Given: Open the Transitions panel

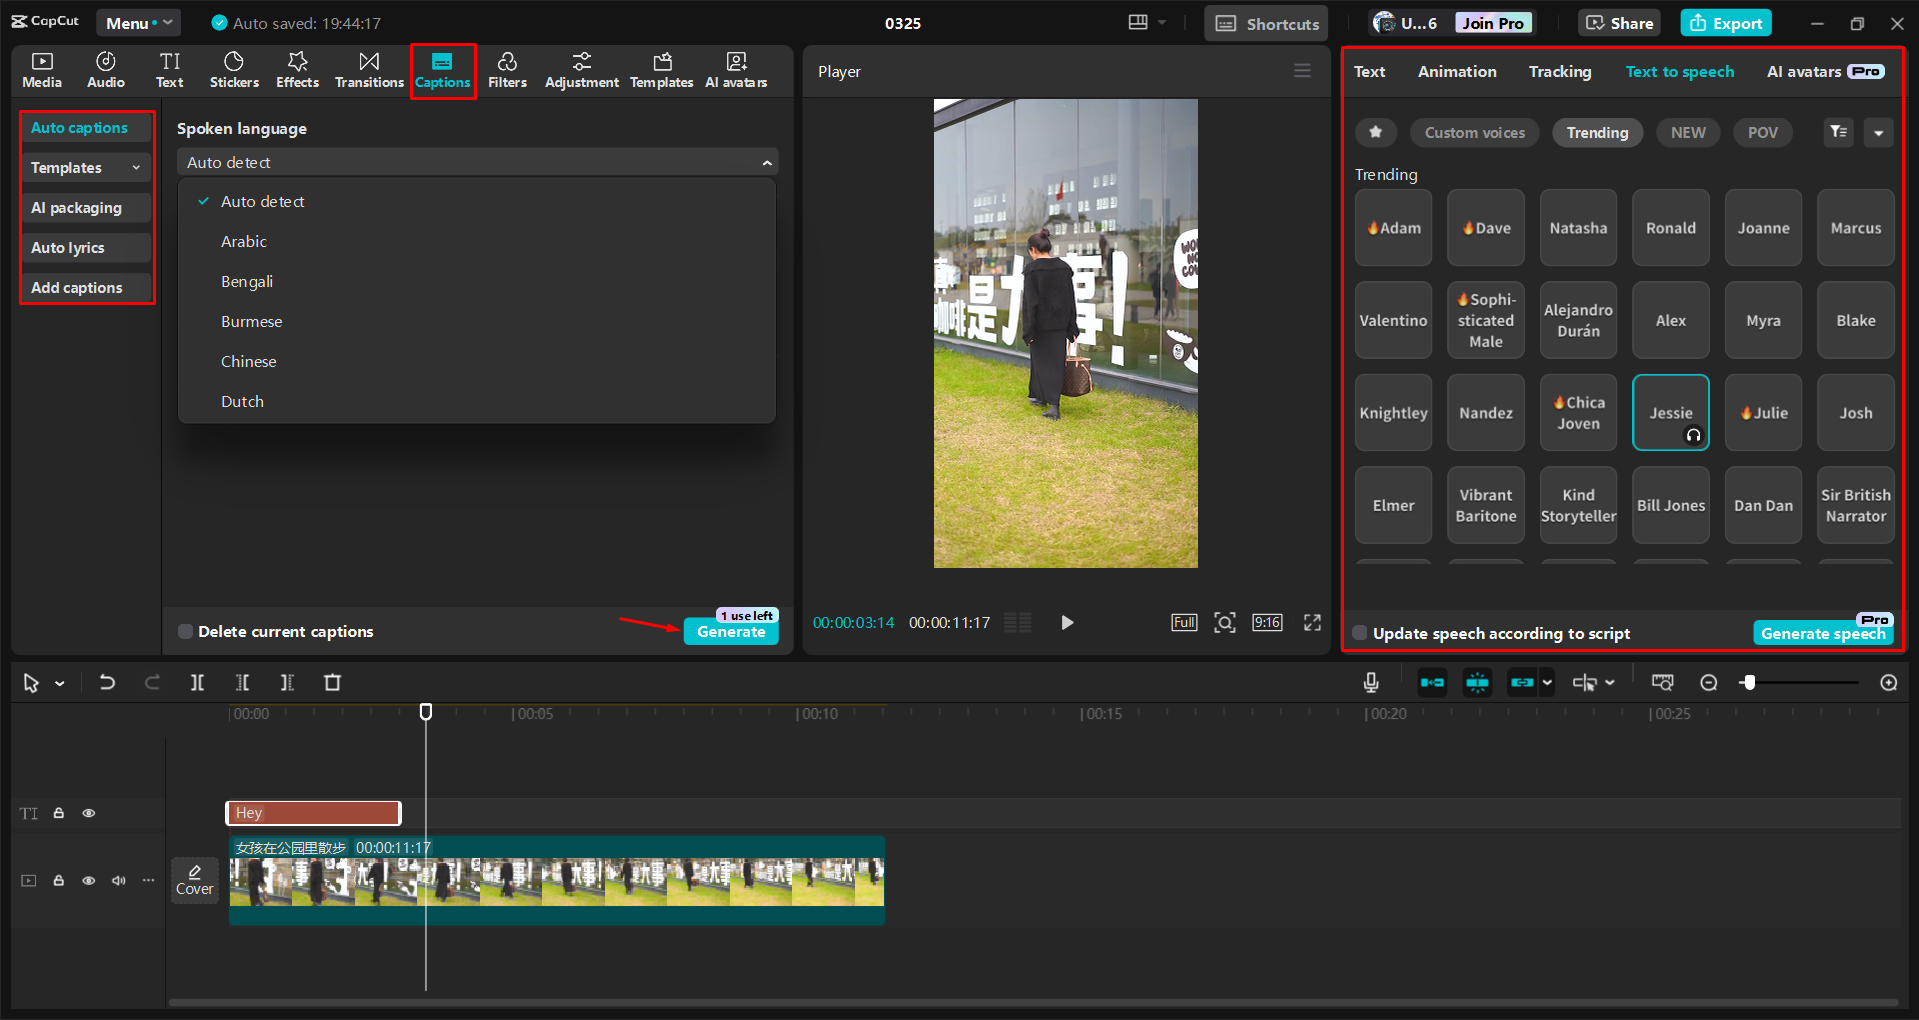Looking at the screenshot, I should [368, 69].
